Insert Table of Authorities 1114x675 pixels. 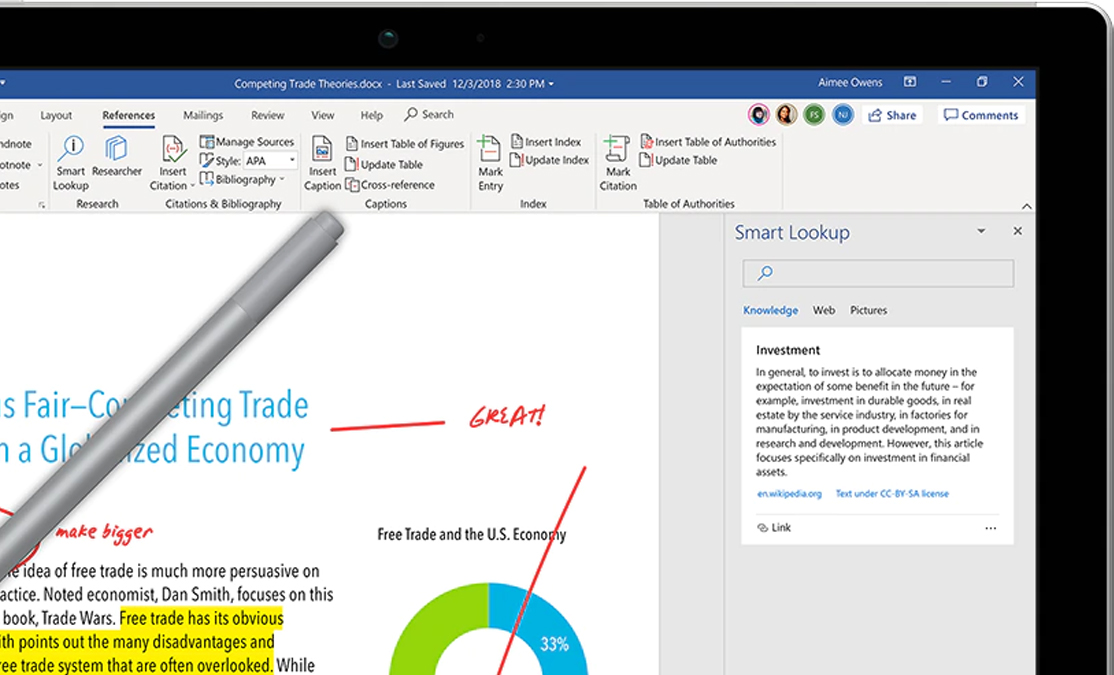tap(708, 141)
